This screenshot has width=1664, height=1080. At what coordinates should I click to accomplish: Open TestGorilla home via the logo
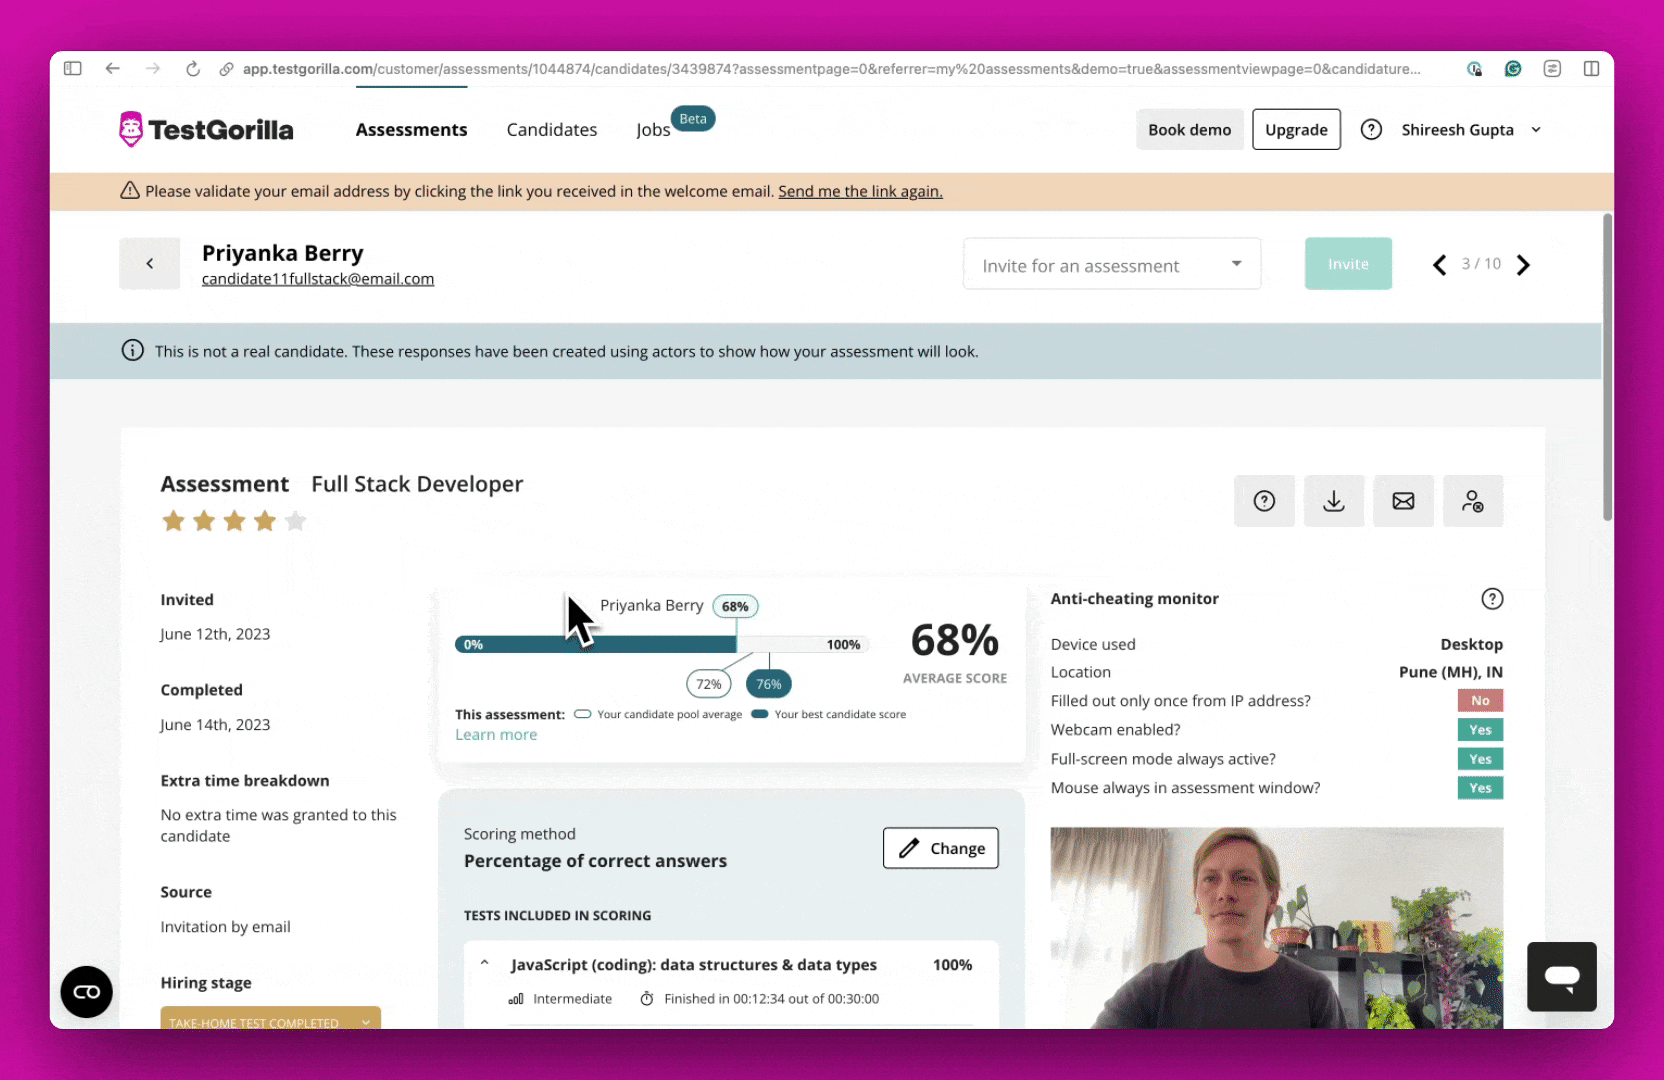point(205,128)
